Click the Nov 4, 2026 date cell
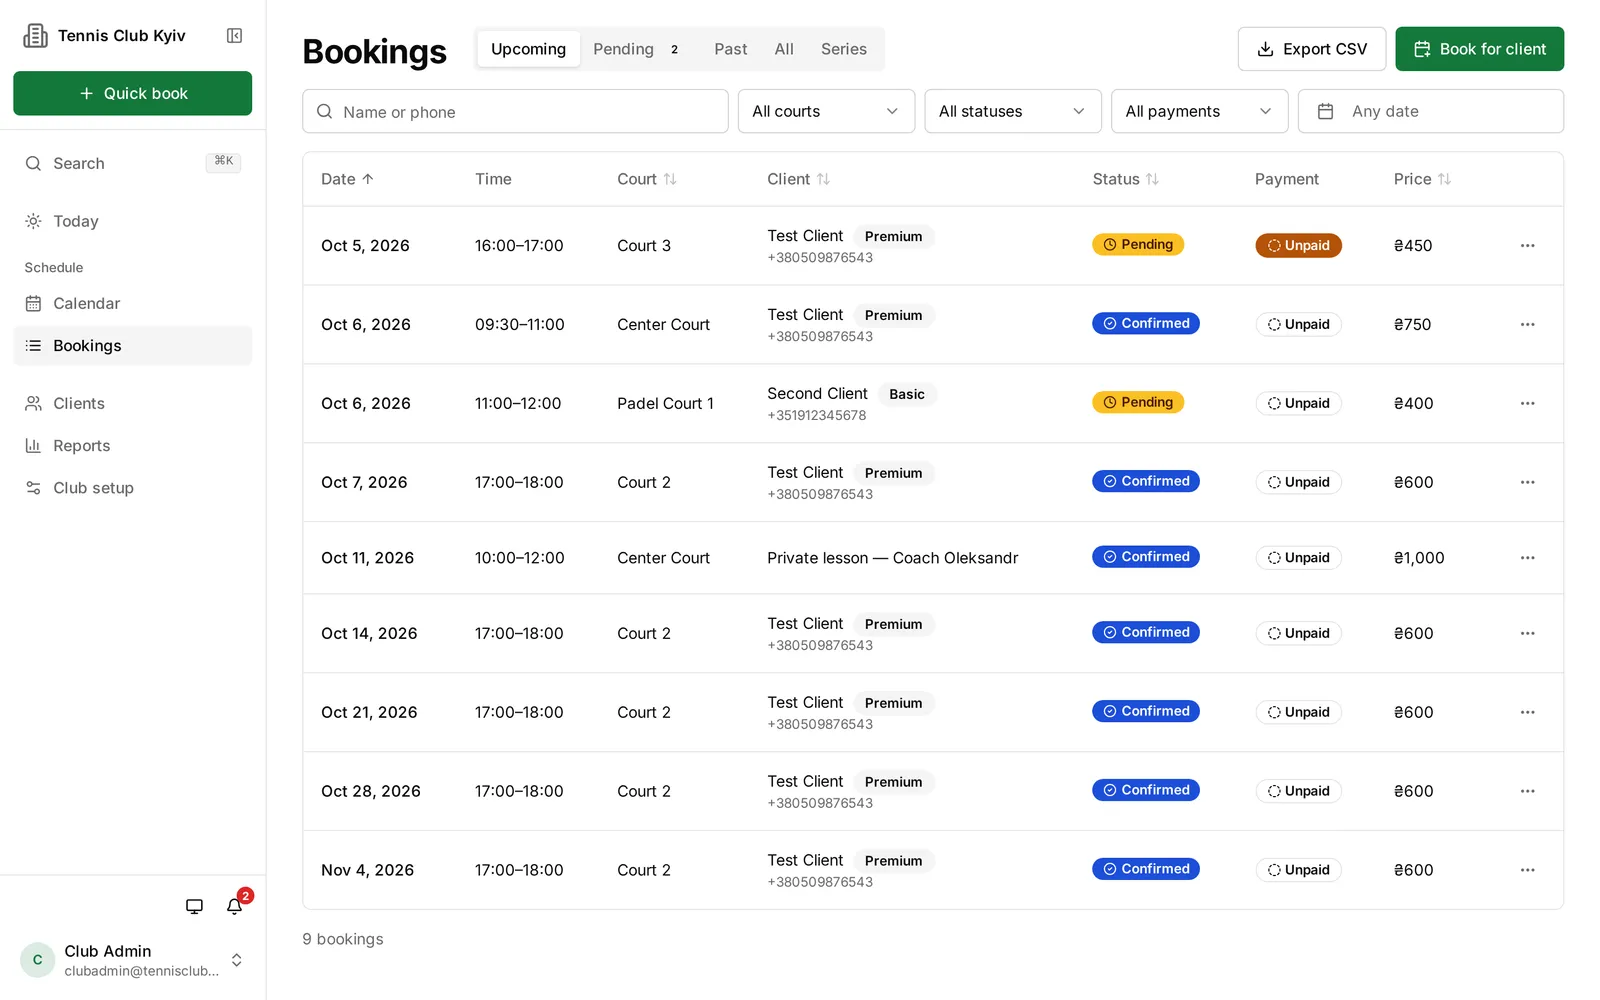Viewport: 1600px width, 1000px height. (367, 871)
